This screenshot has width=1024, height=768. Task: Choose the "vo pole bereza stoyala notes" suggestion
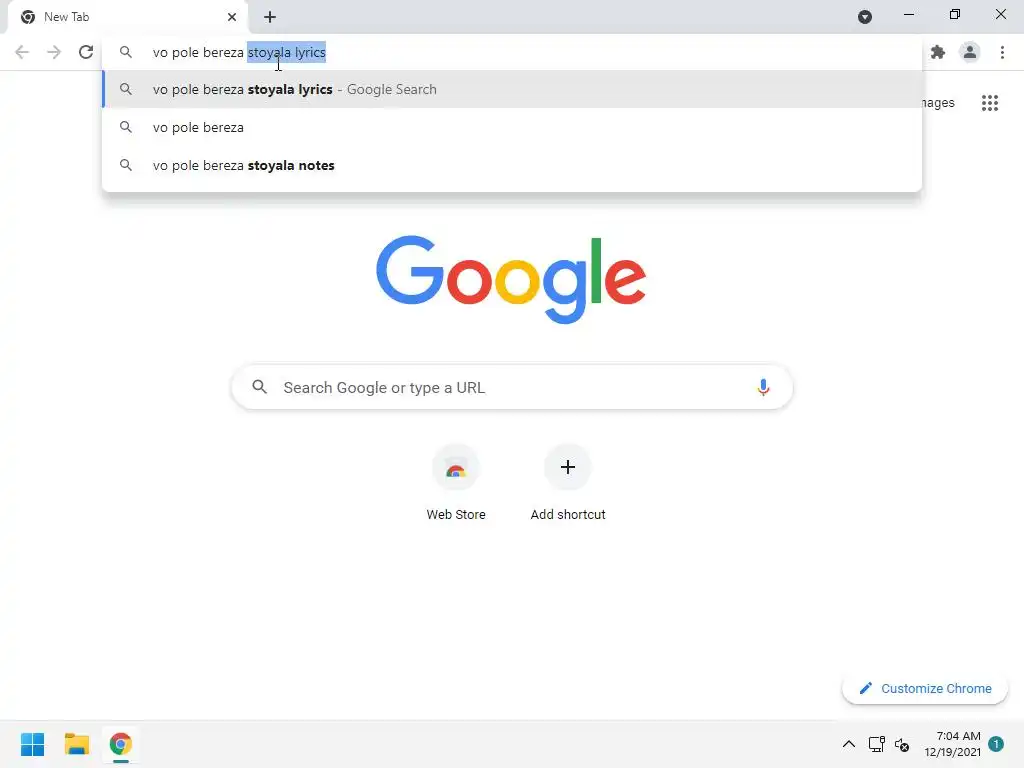pyautogui.click(x=513, y=165)
